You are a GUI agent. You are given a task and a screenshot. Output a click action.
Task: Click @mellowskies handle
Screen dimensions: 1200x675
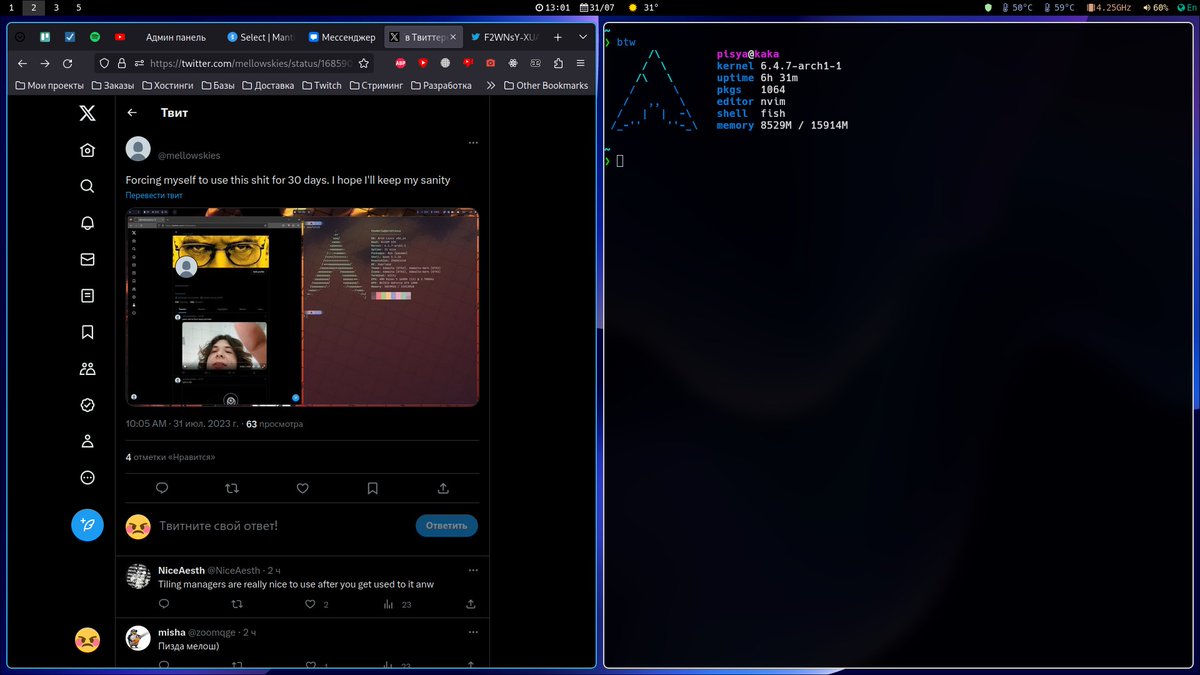pos(189,155)
